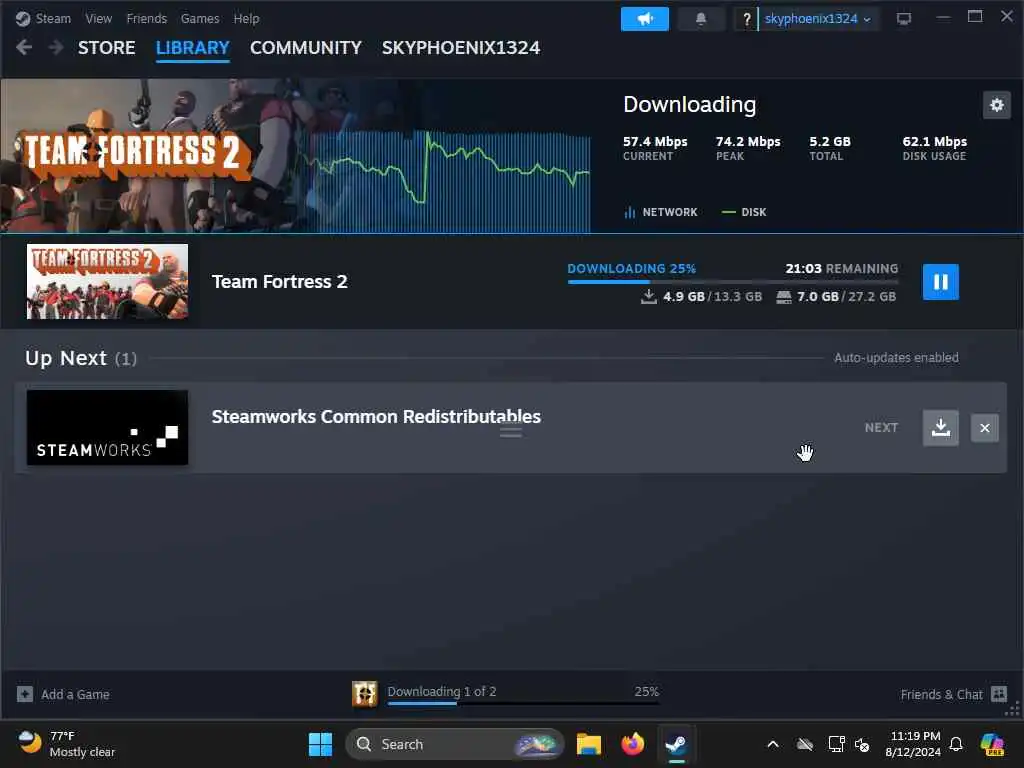Image resolution: width=1024 pixels, height=768 pixels.
Task: Pause the Team Fortress 2 download
Action: tap(940, 281)
